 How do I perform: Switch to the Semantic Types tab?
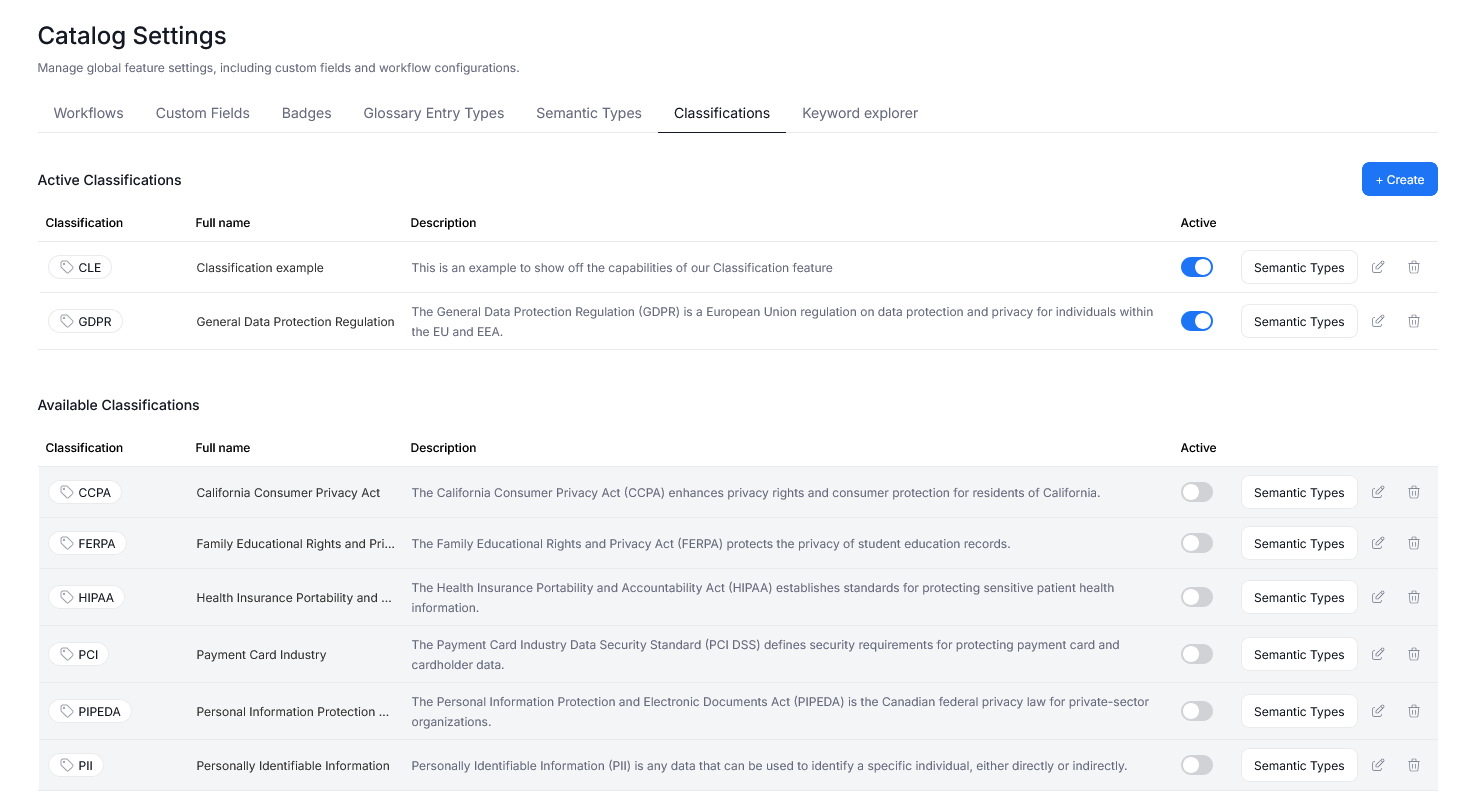pos(589,113)
